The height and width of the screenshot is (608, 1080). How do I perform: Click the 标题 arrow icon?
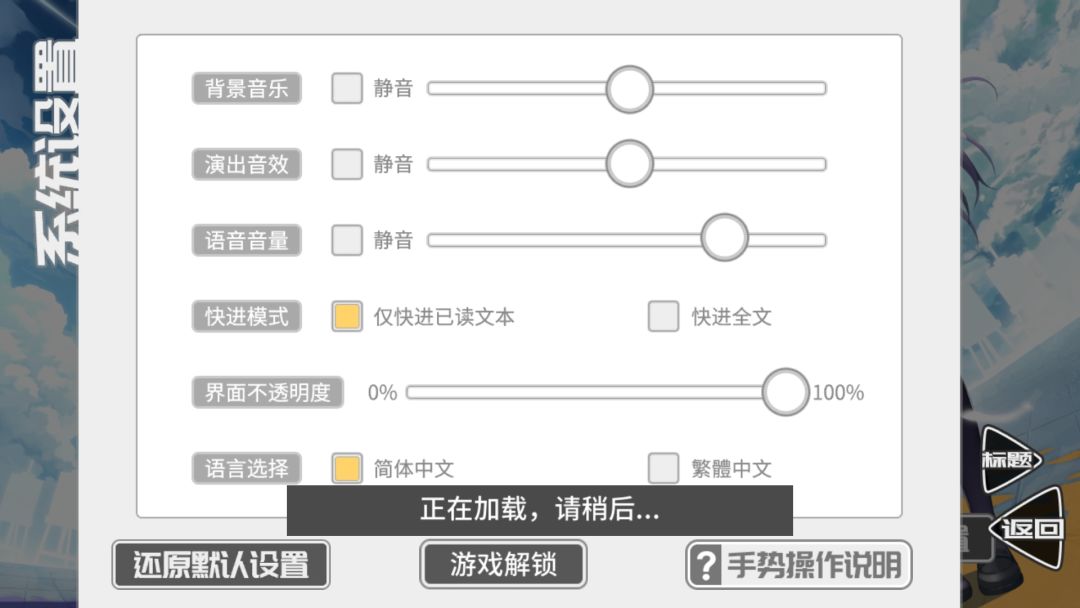1011,459
